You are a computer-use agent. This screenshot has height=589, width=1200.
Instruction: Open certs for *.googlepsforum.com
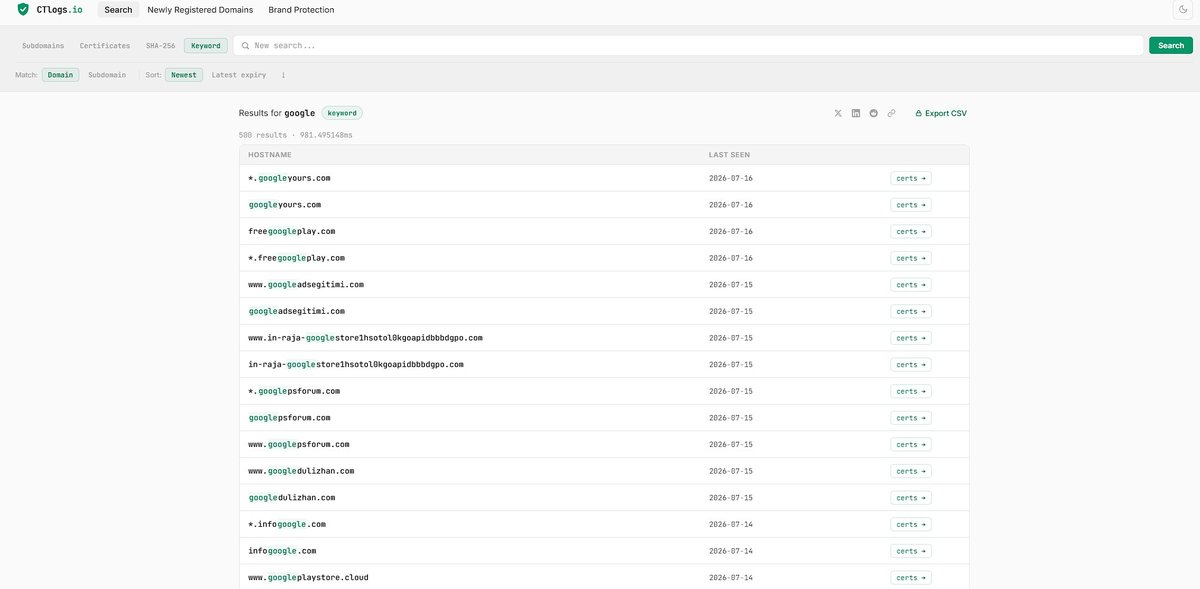(911, 391)
